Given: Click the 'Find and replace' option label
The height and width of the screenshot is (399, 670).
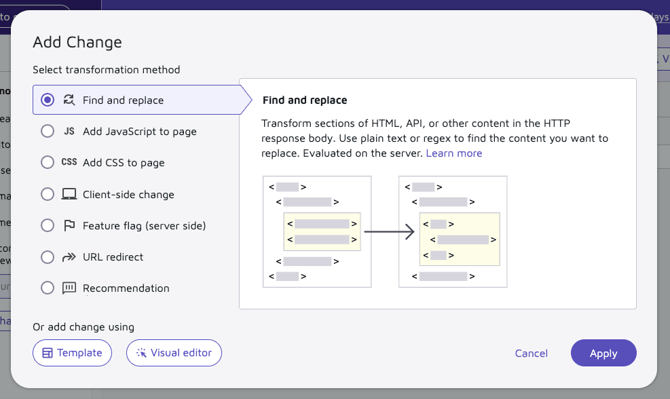Looking at the screenshot, I should pos(123,100).
